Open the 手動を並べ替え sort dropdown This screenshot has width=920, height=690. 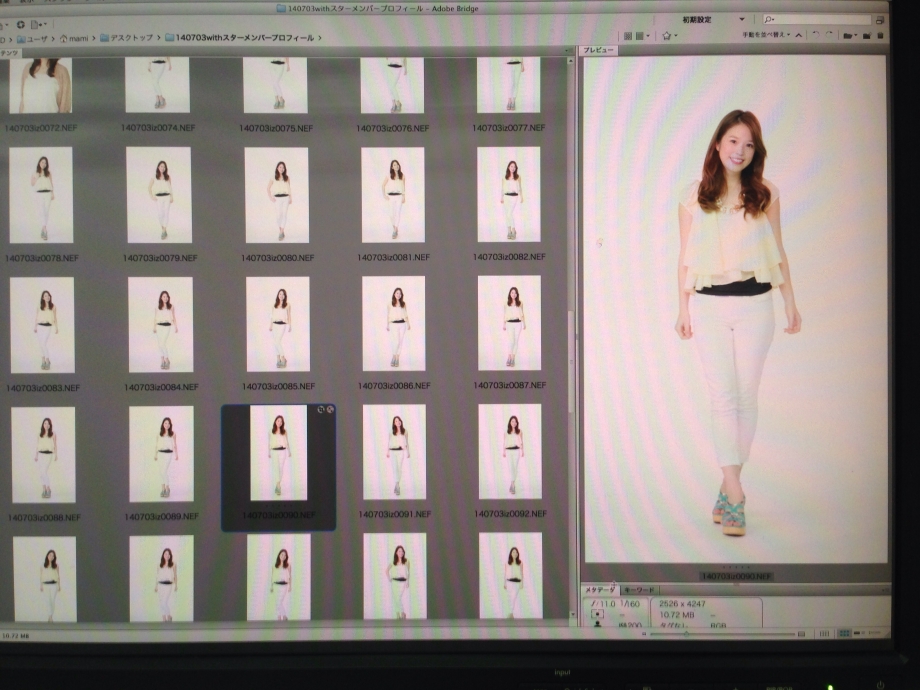(x=766, y=35)
